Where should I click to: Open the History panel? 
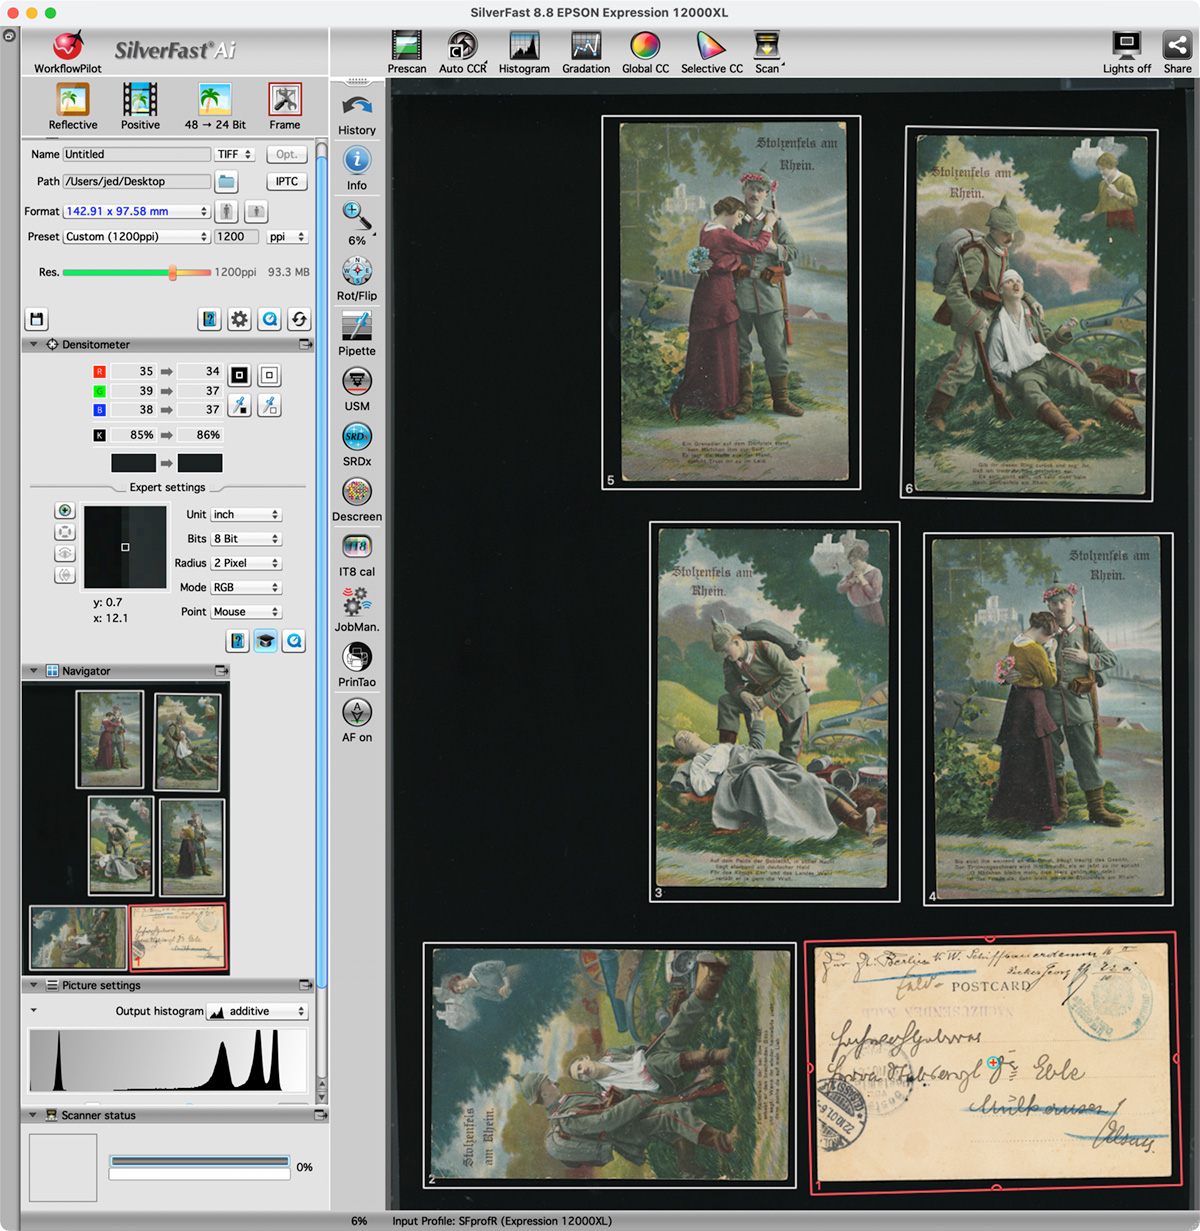click(357, 113)
